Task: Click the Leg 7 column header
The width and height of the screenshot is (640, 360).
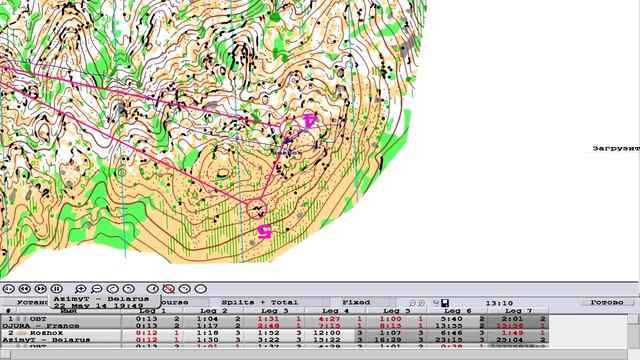Action: pyautogui.click(x=518, y=311)
